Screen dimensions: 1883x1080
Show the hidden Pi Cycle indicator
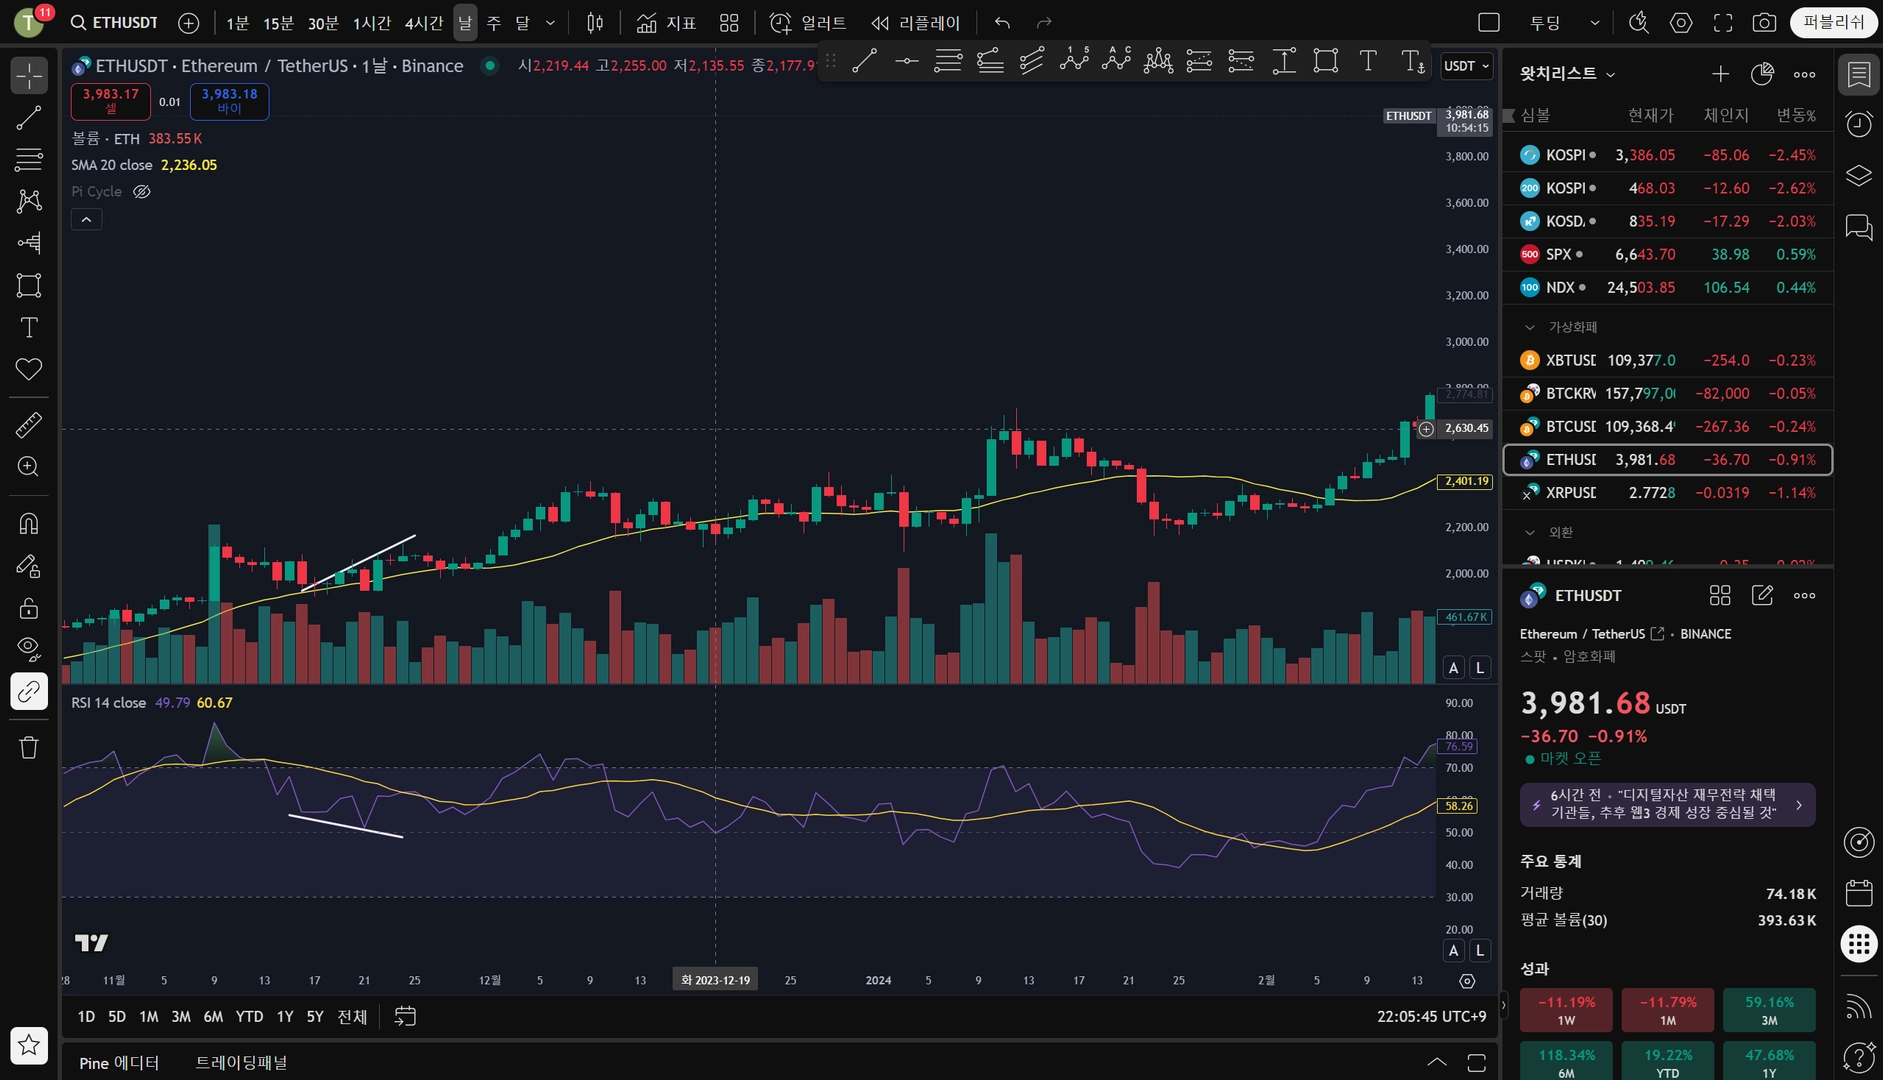pyautogui.click(x=142, y=191)
